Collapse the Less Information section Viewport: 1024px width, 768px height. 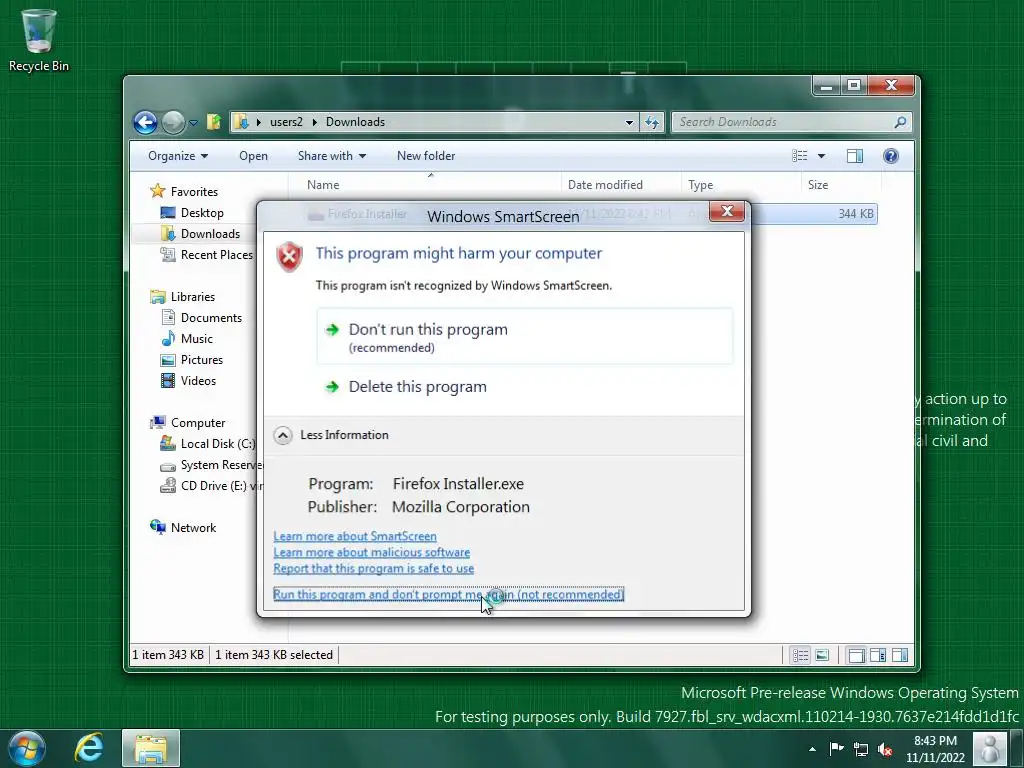(331, 435)
